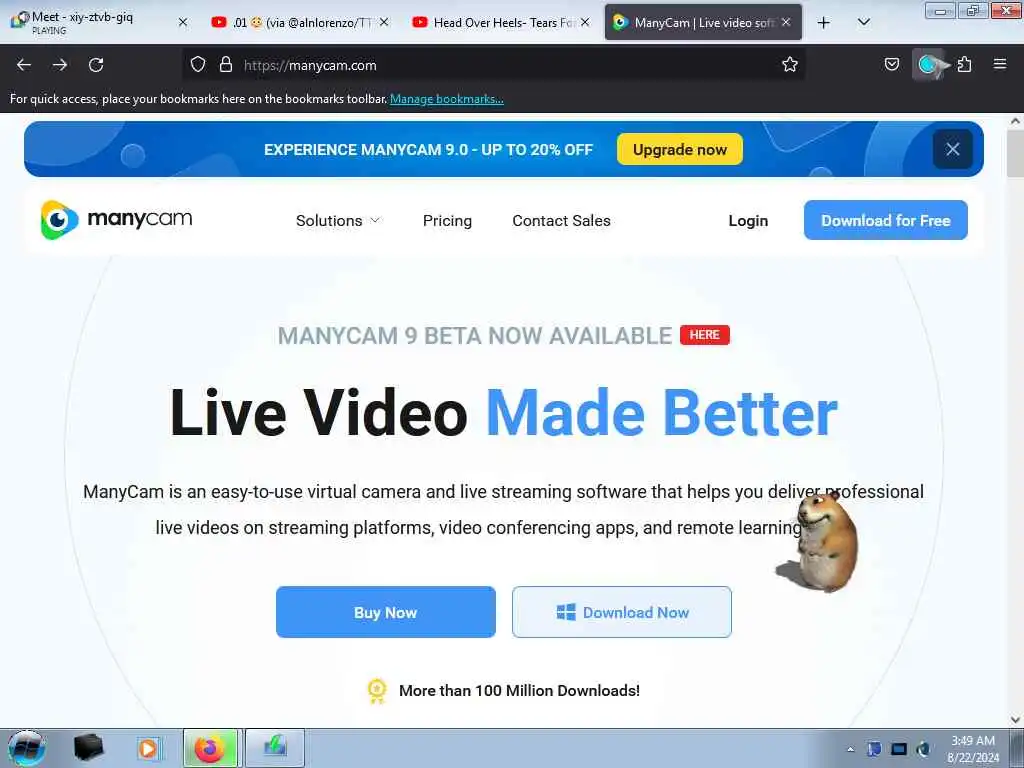
Task: Click the padlock site security icon
Action: [x=226, y=64]
